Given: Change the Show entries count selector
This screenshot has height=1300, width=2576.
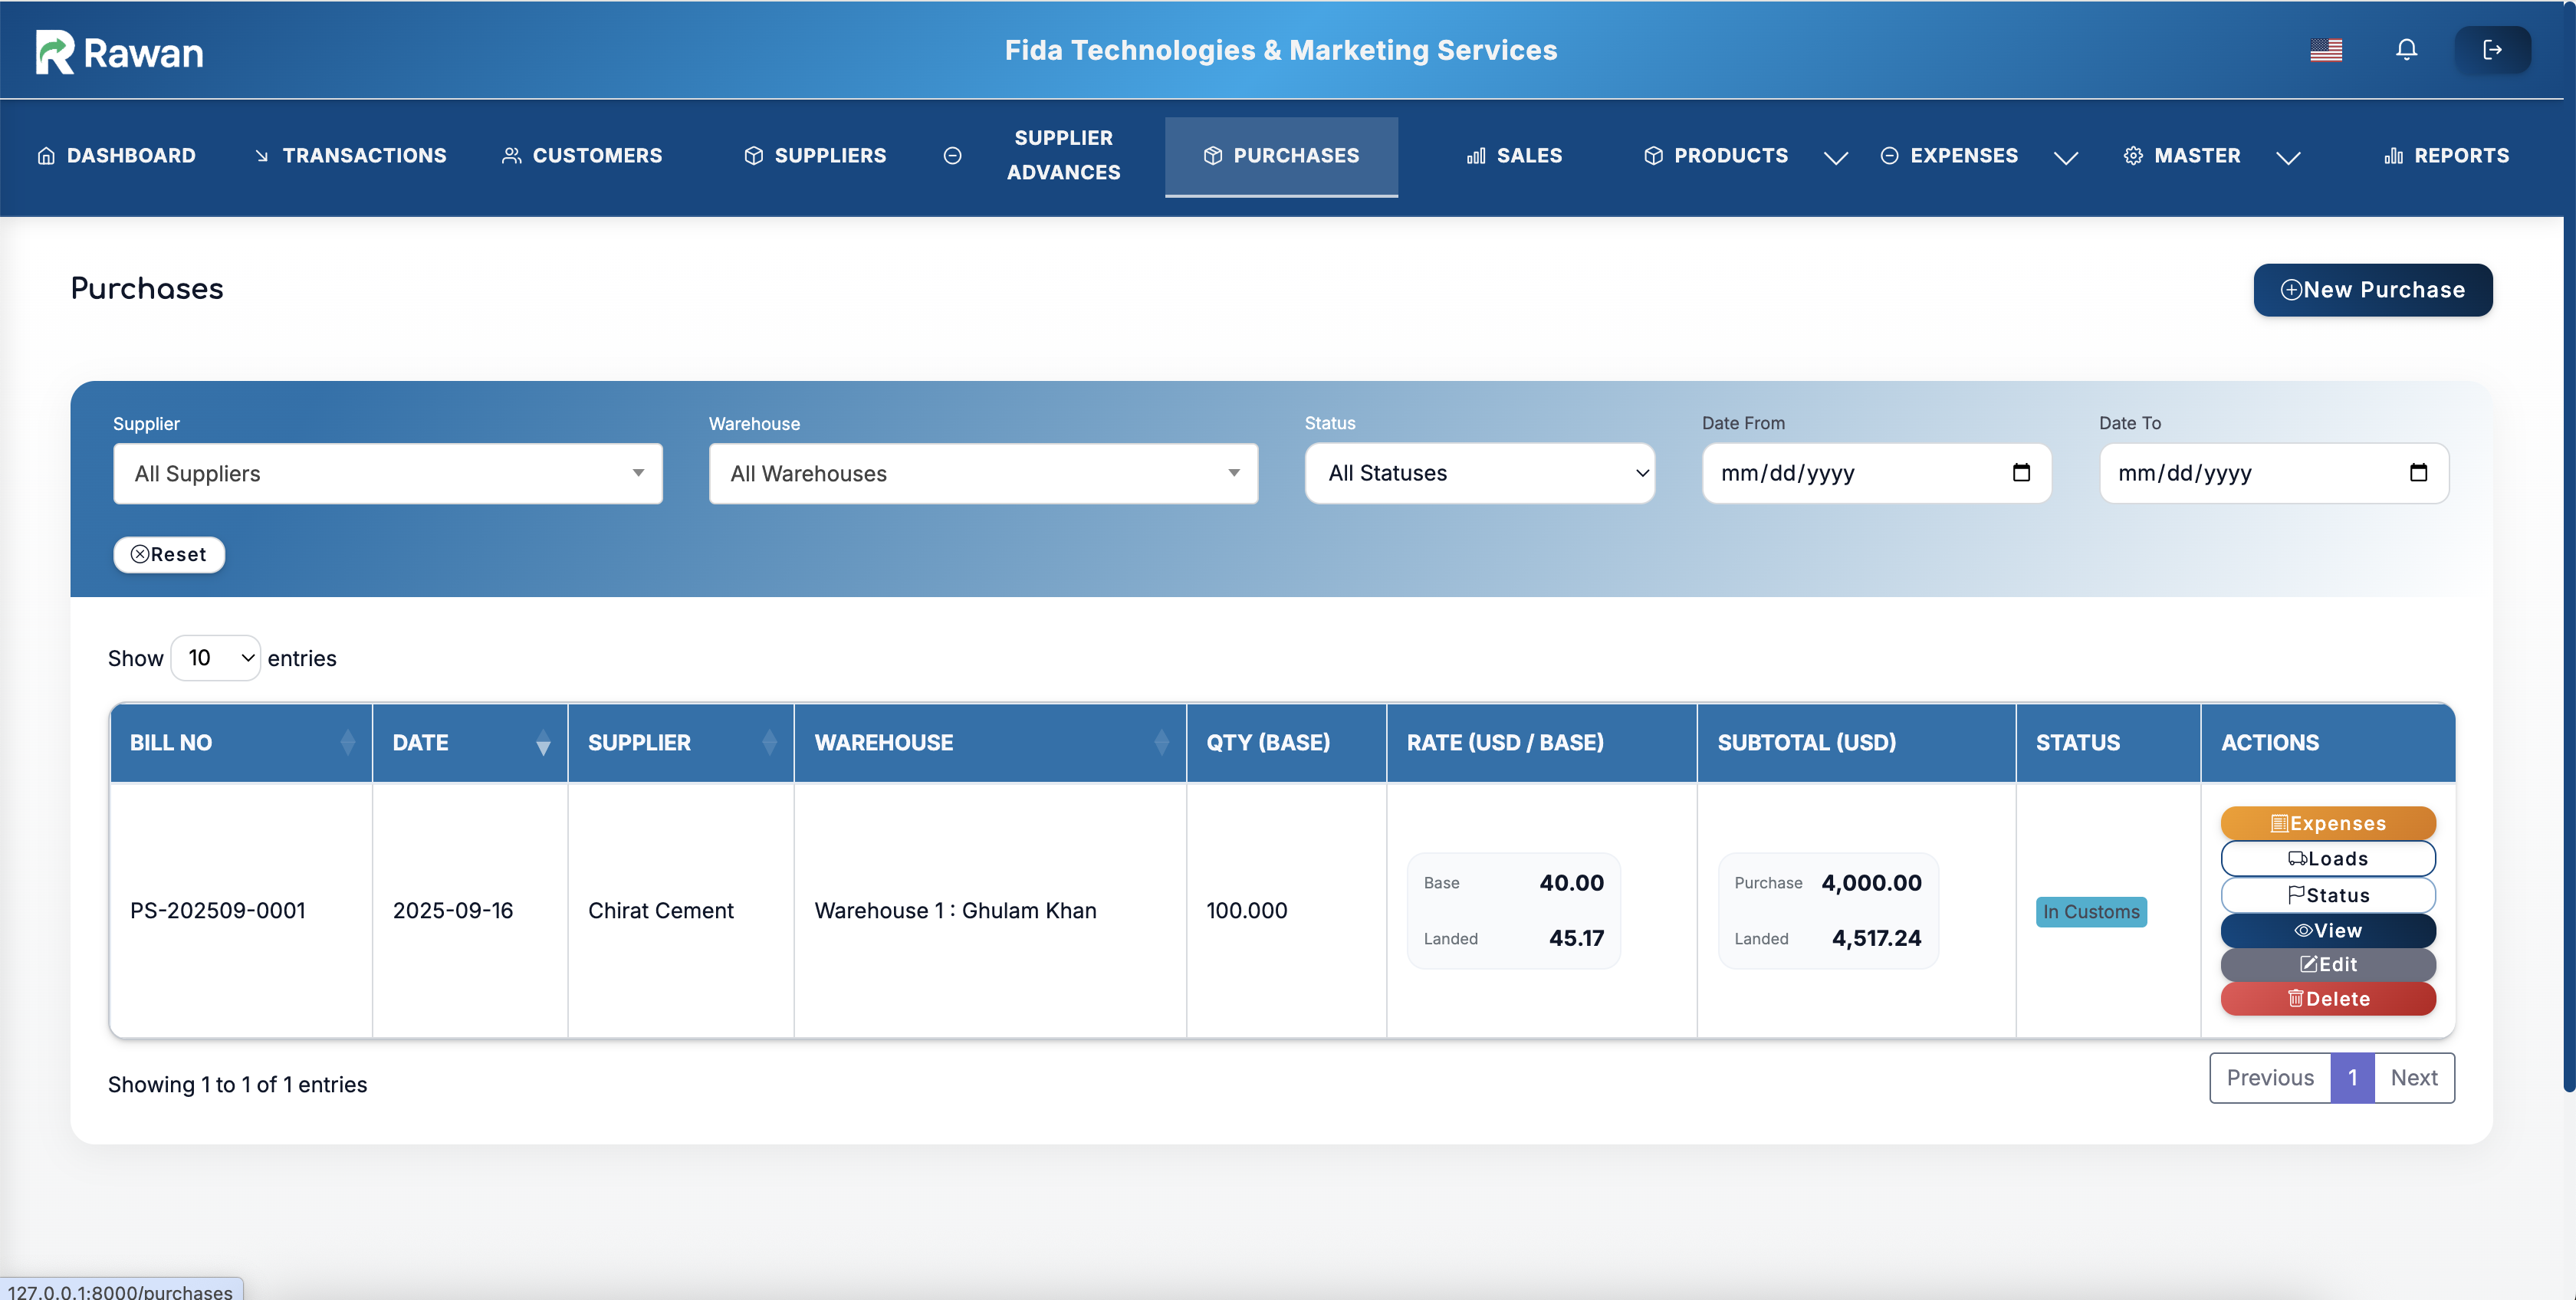Looking at the screenshot, I should point(216,658).
